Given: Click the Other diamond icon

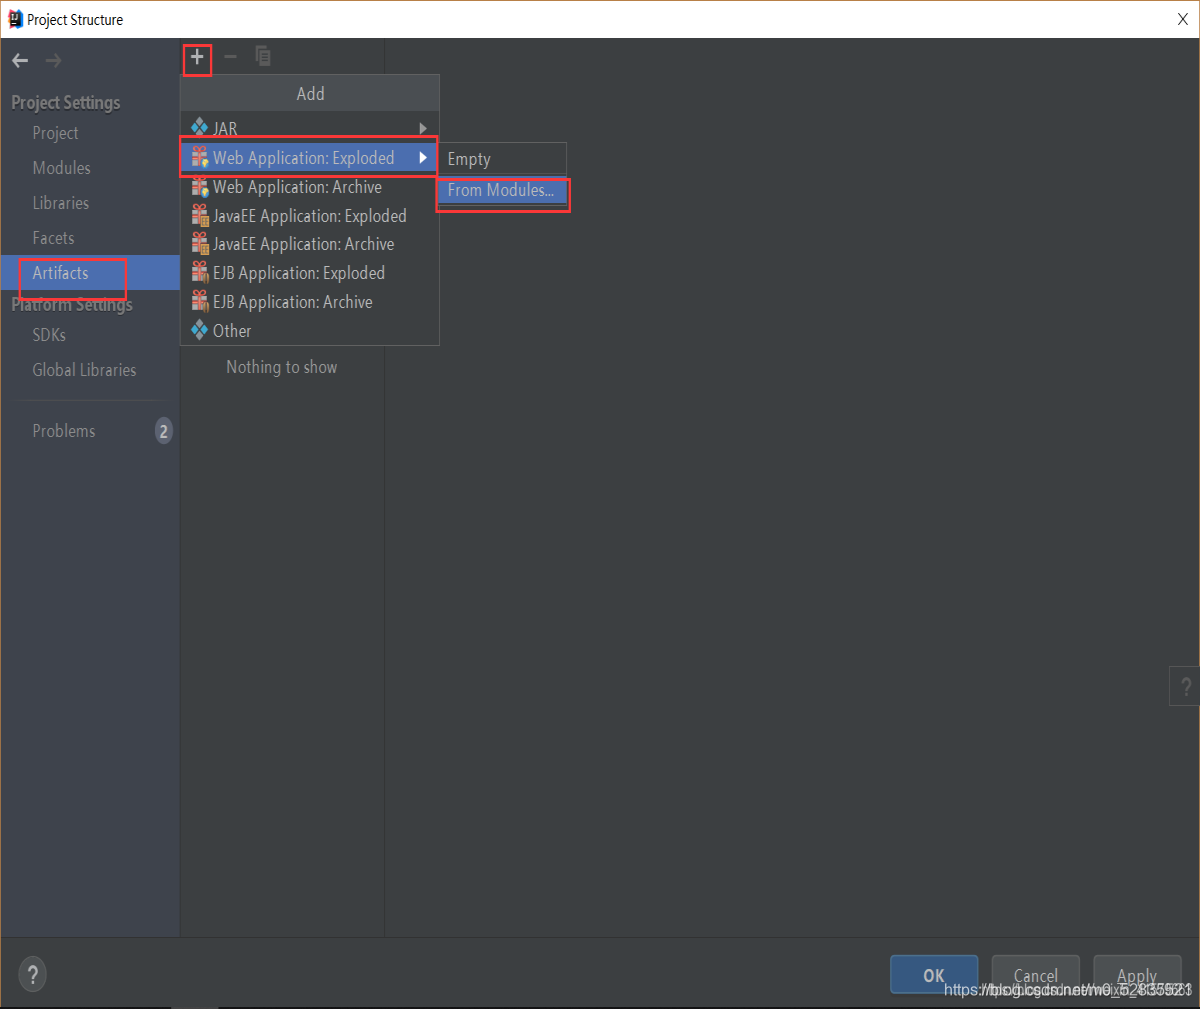Looking at the screenshot, I should point(200,329).
